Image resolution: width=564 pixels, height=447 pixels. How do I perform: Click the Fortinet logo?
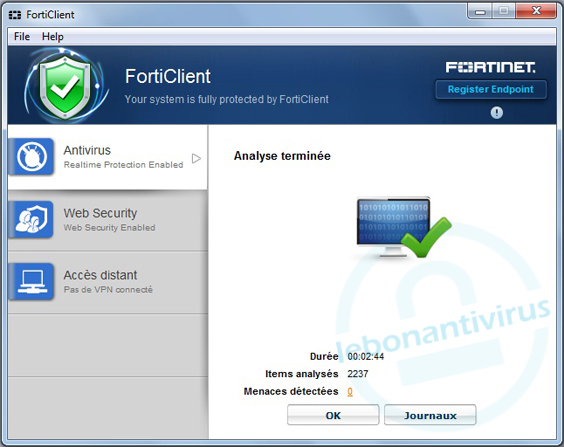pos(491,67)
